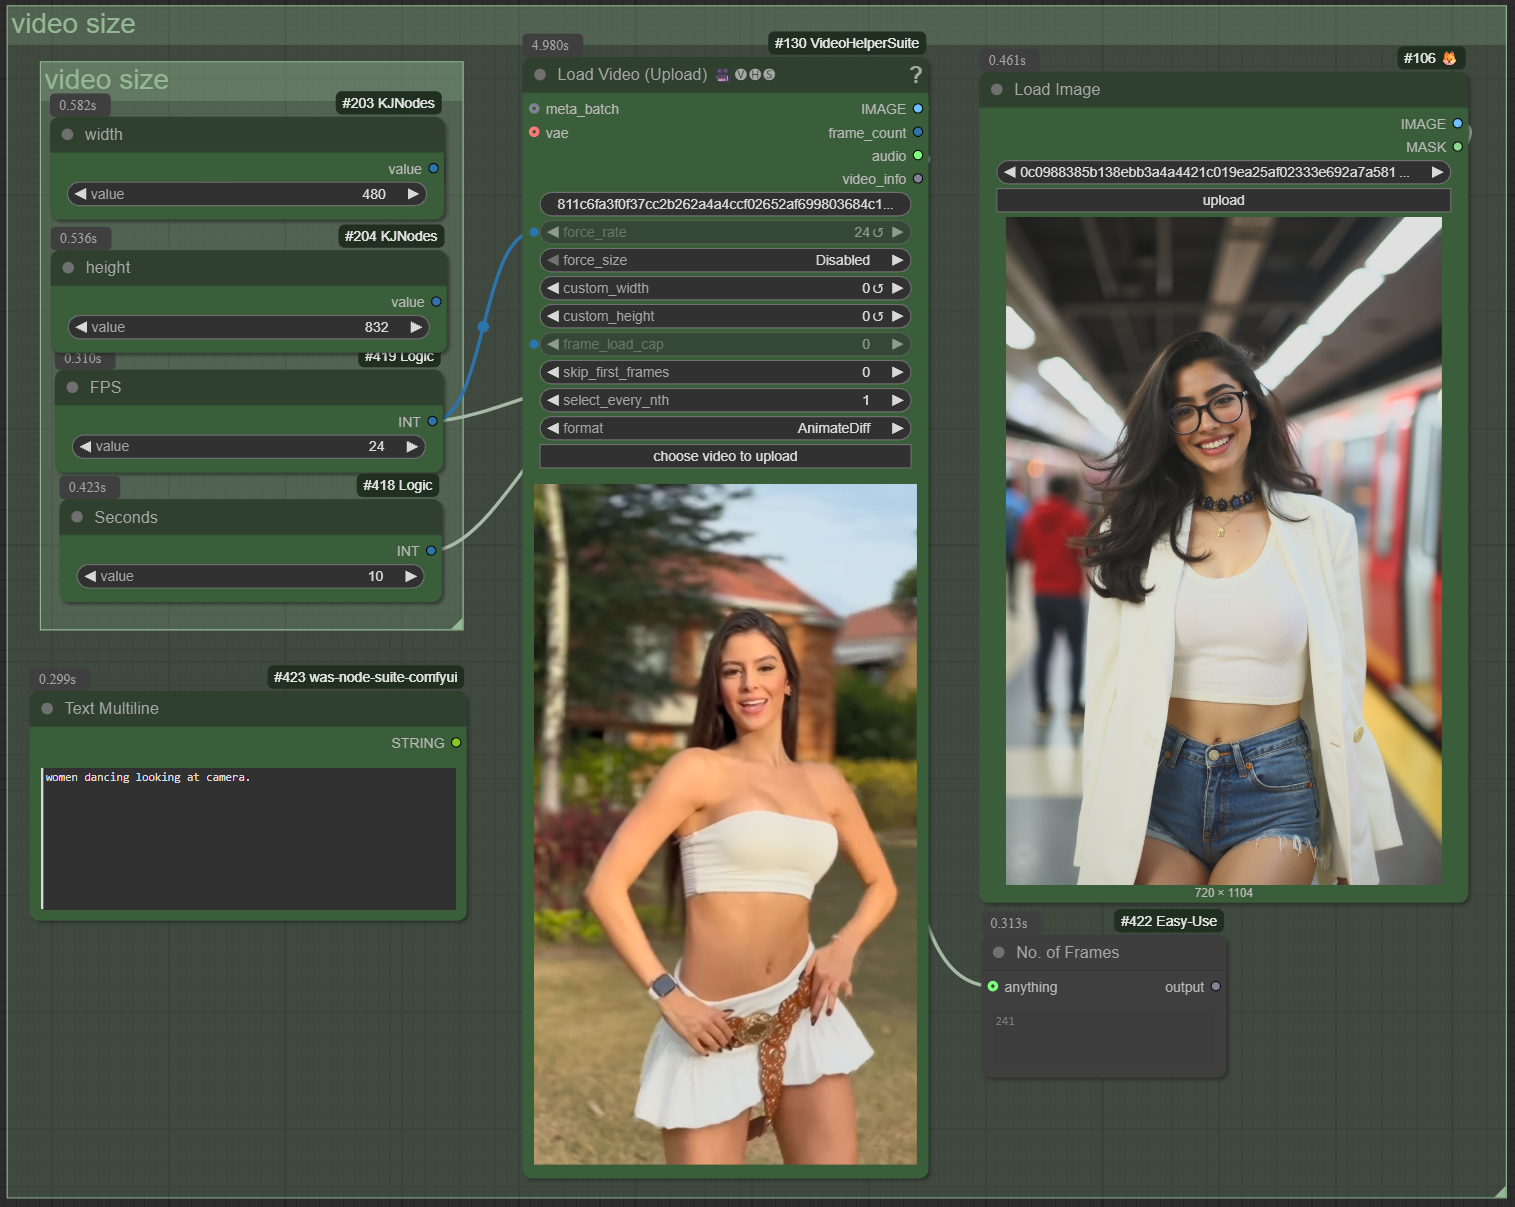Collapse the Seconds node via its title dot
1515x1207 pixels.
coord(77,518)
